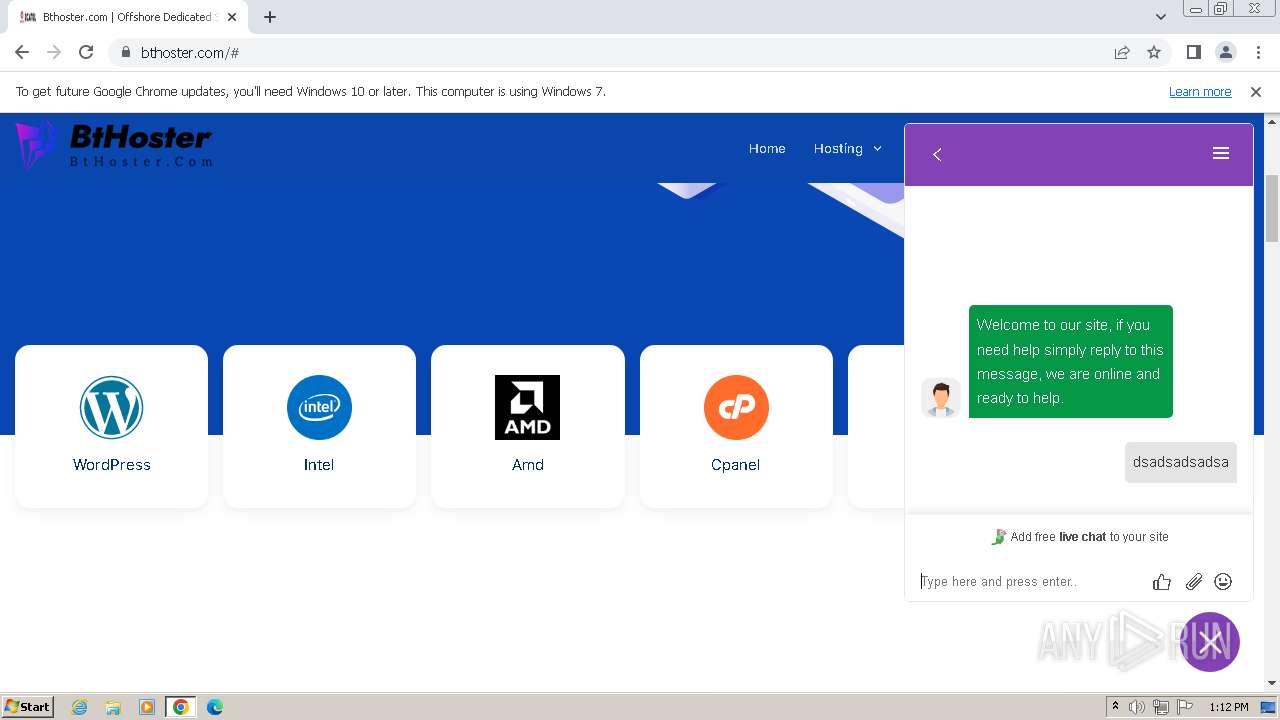The image size is (1280, 720).
Task: Click the agent avatar in chat
Action: coord(941,398)
